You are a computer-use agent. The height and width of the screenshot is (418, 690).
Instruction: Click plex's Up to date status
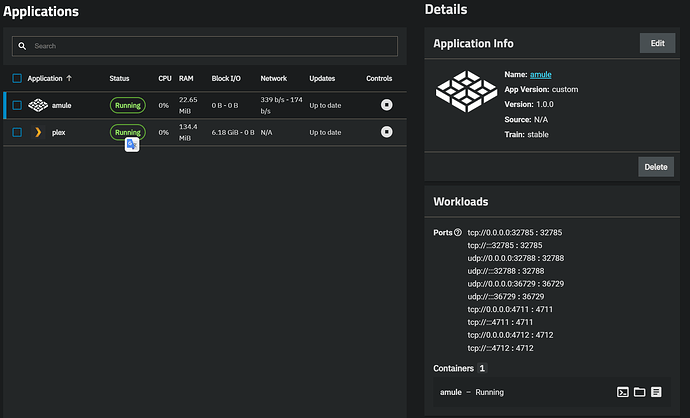(x=325, y=132)
